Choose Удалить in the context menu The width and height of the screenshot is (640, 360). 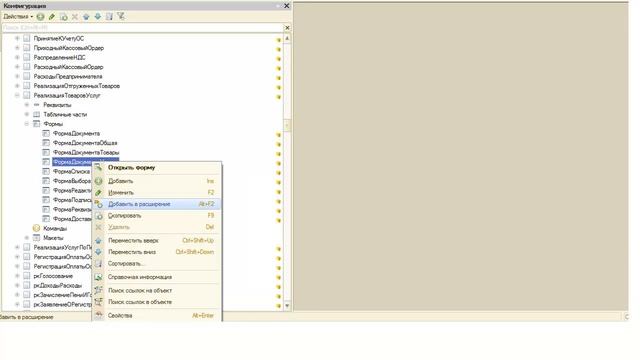tap(157, 227)
